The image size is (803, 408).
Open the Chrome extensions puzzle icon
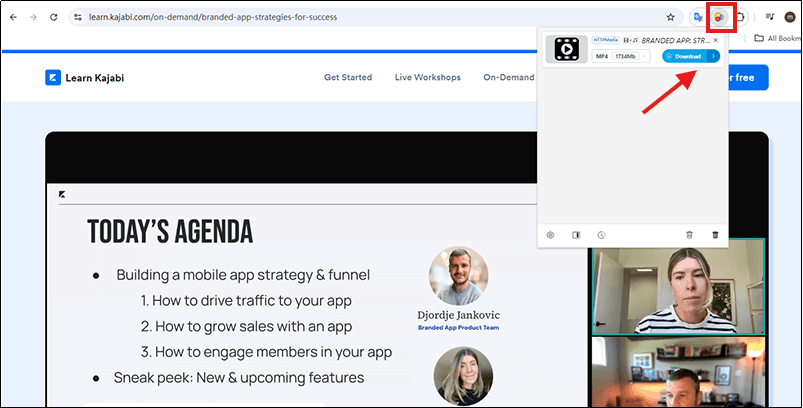741,17
